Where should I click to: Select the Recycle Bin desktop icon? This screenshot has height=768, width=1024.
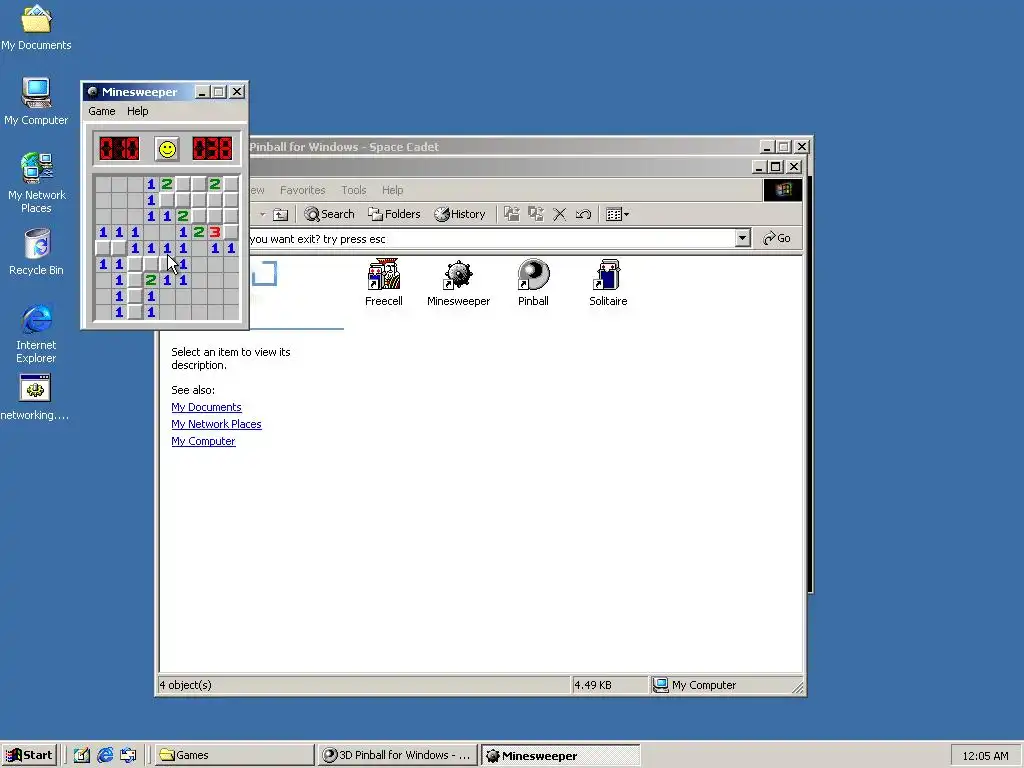coord(37,252)
